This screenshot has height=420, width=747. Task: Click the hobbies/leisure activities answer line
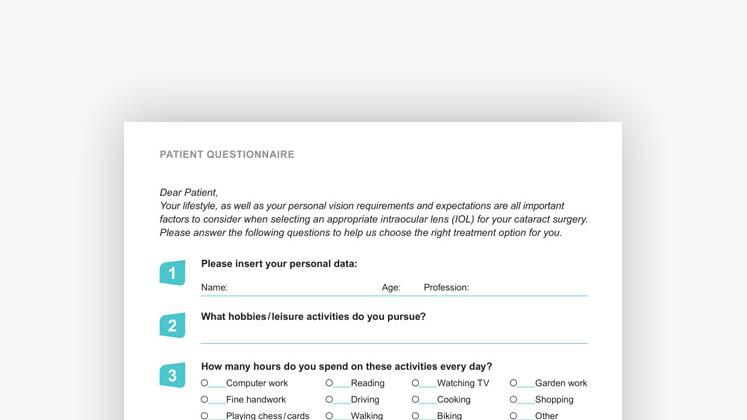394,336
